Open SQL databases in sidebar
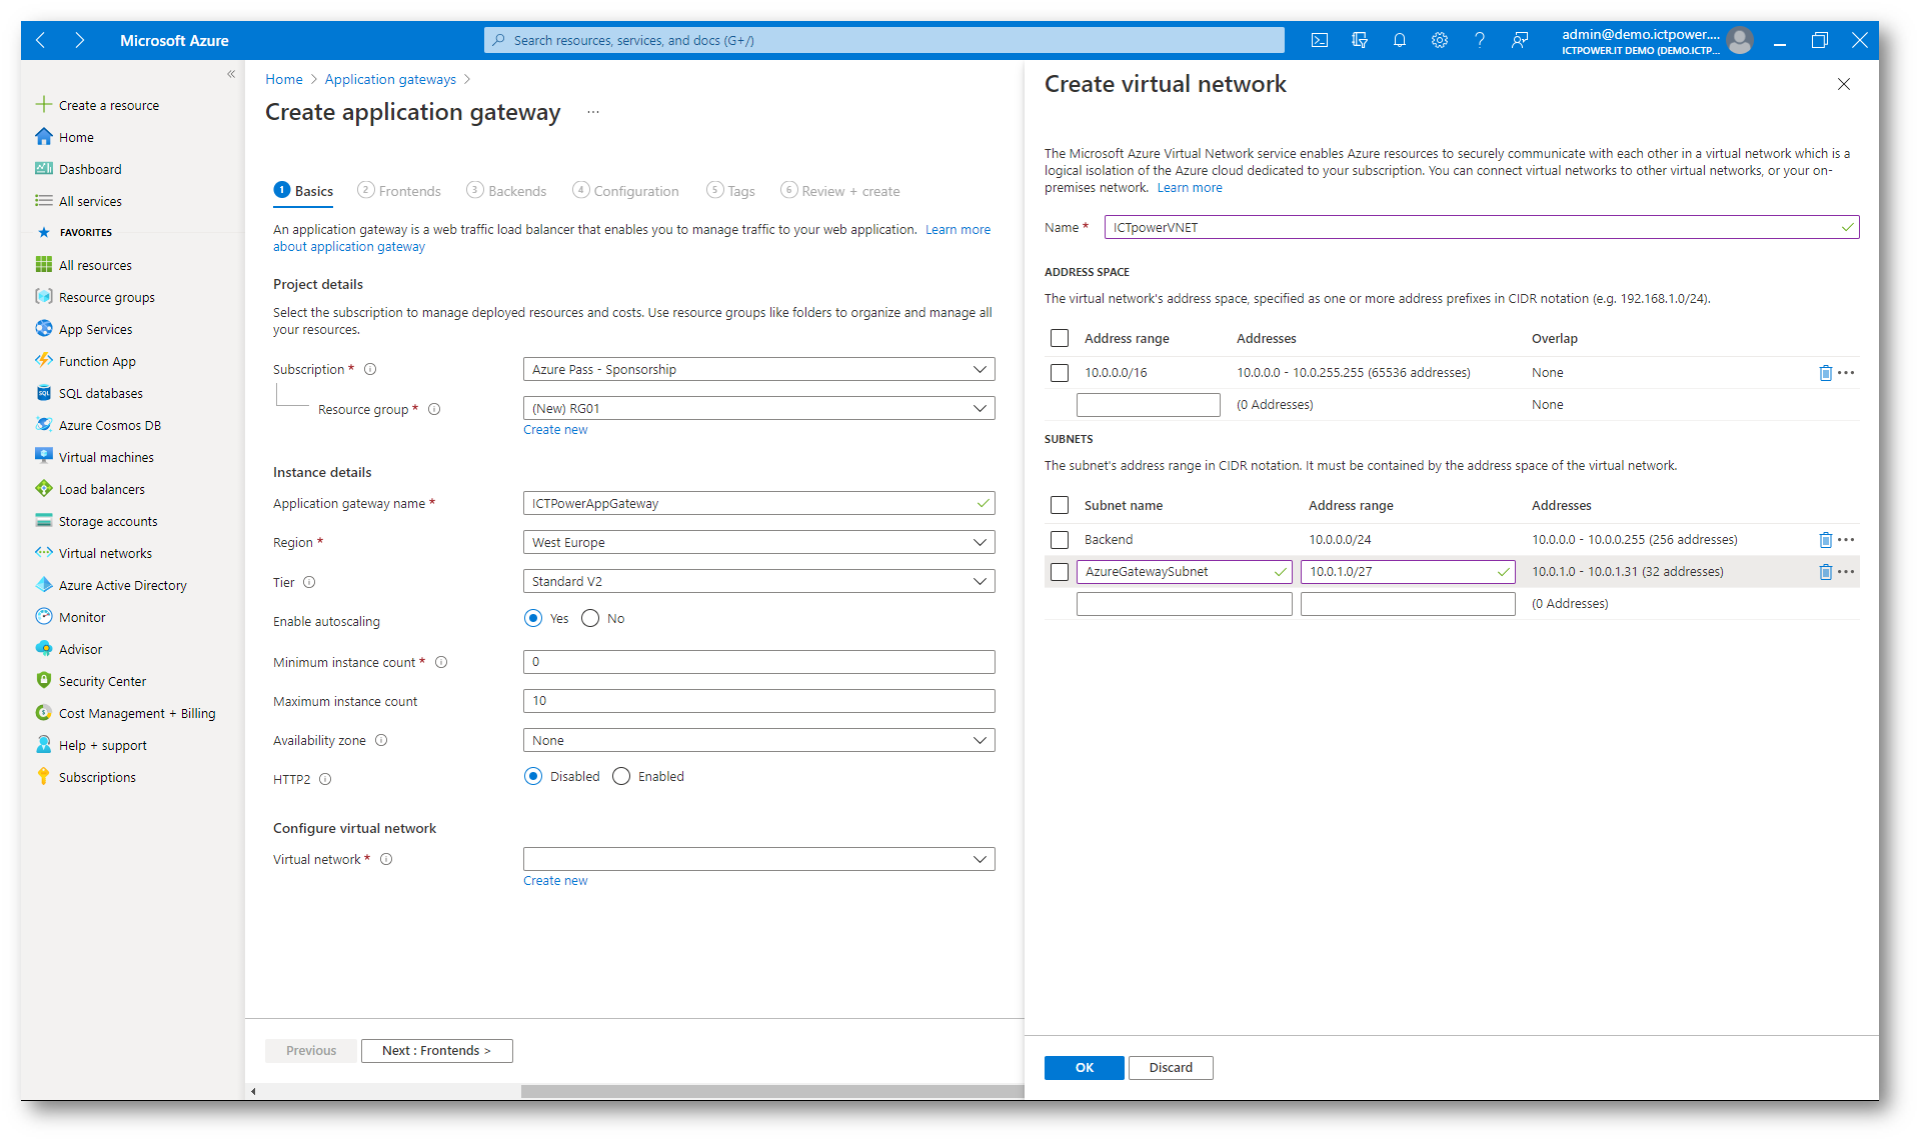1921x1143 pixels. [89, 393]
